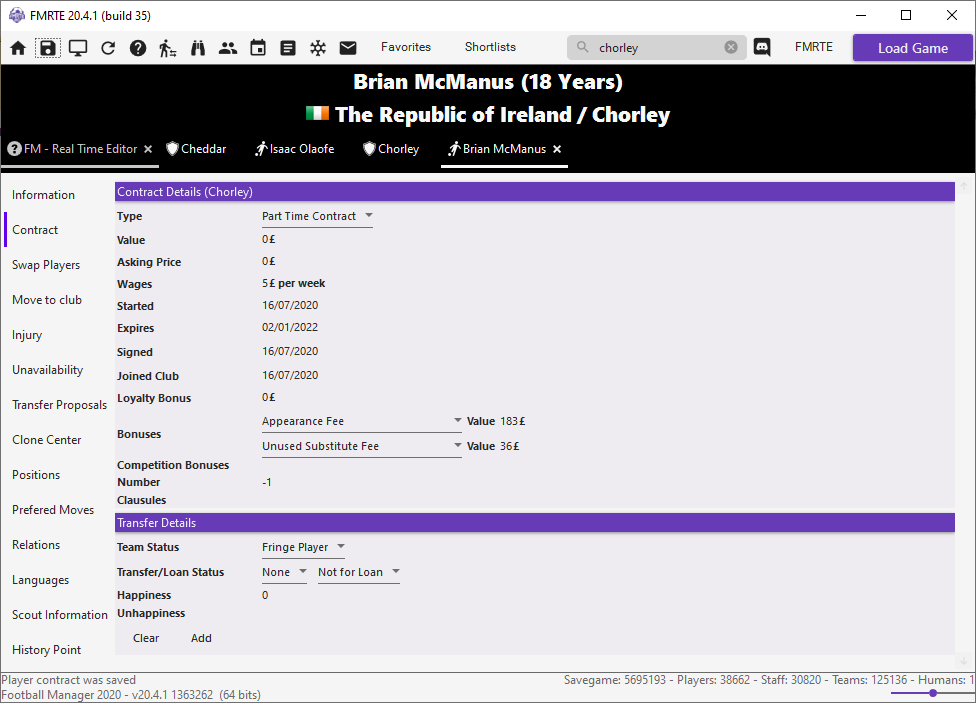Go to the Languages section

click(40, 580)
